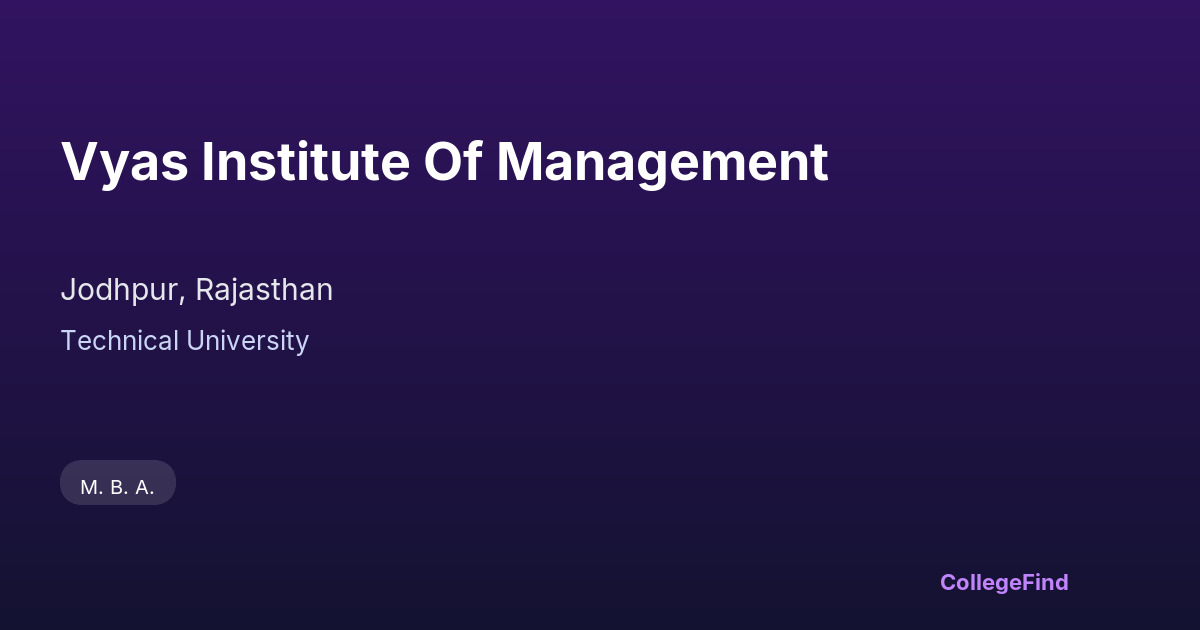Click the word Of in the heading
Screen dimensions: 1200x630
click(x=453, y=162)
